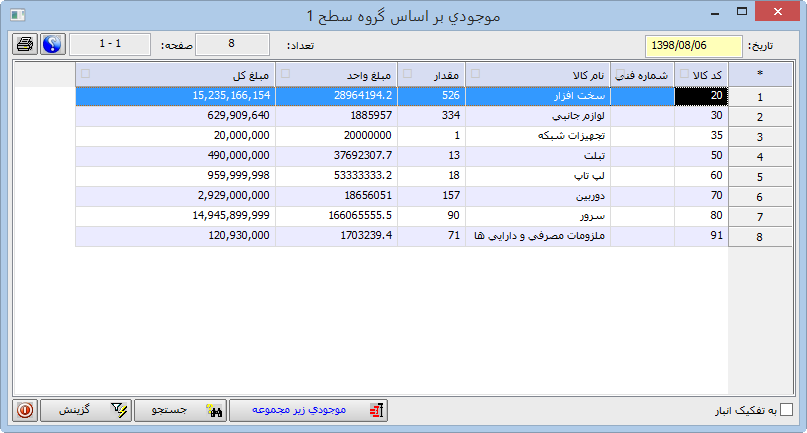
Task: Click the app icon in the title bar
Action: point(18,15)
